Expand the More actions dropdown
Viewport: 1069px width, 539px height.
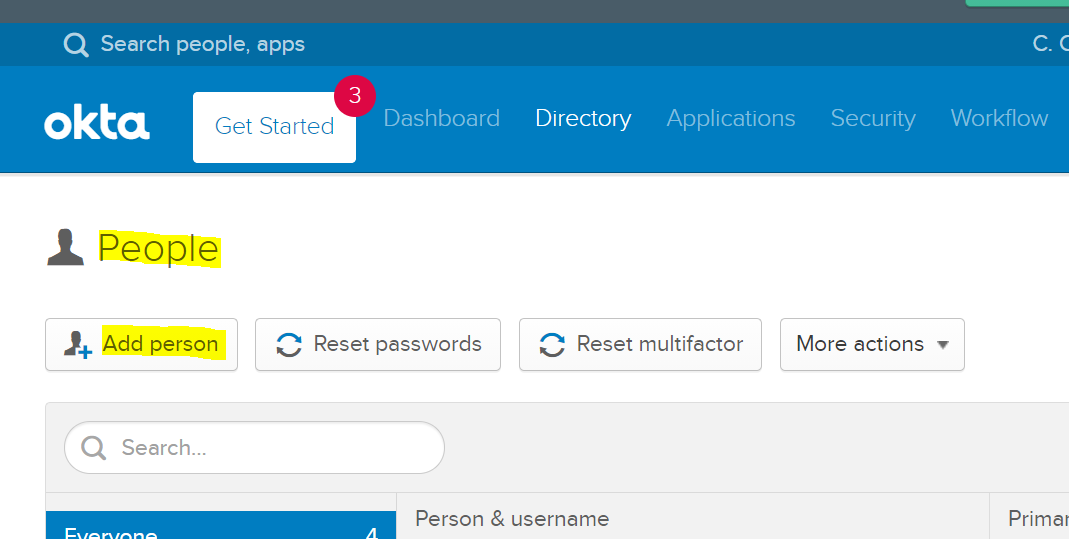click(872, 345)
